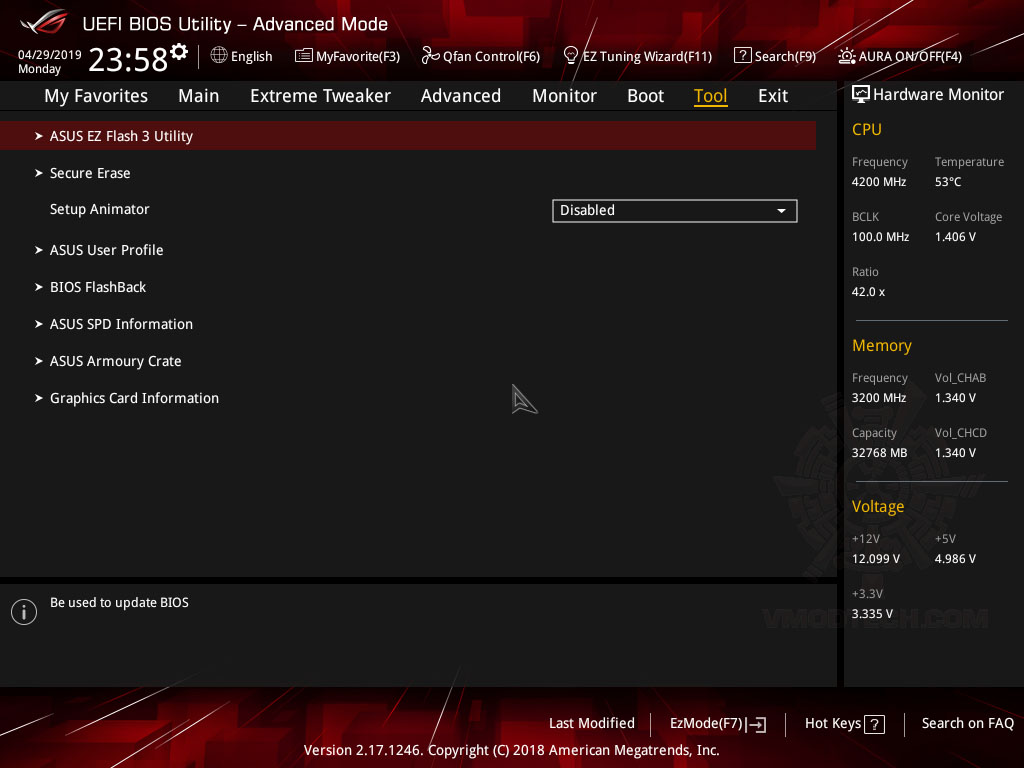Click Core Voltage value 1.406 V

pyautogui.click(x=955, y=237)
